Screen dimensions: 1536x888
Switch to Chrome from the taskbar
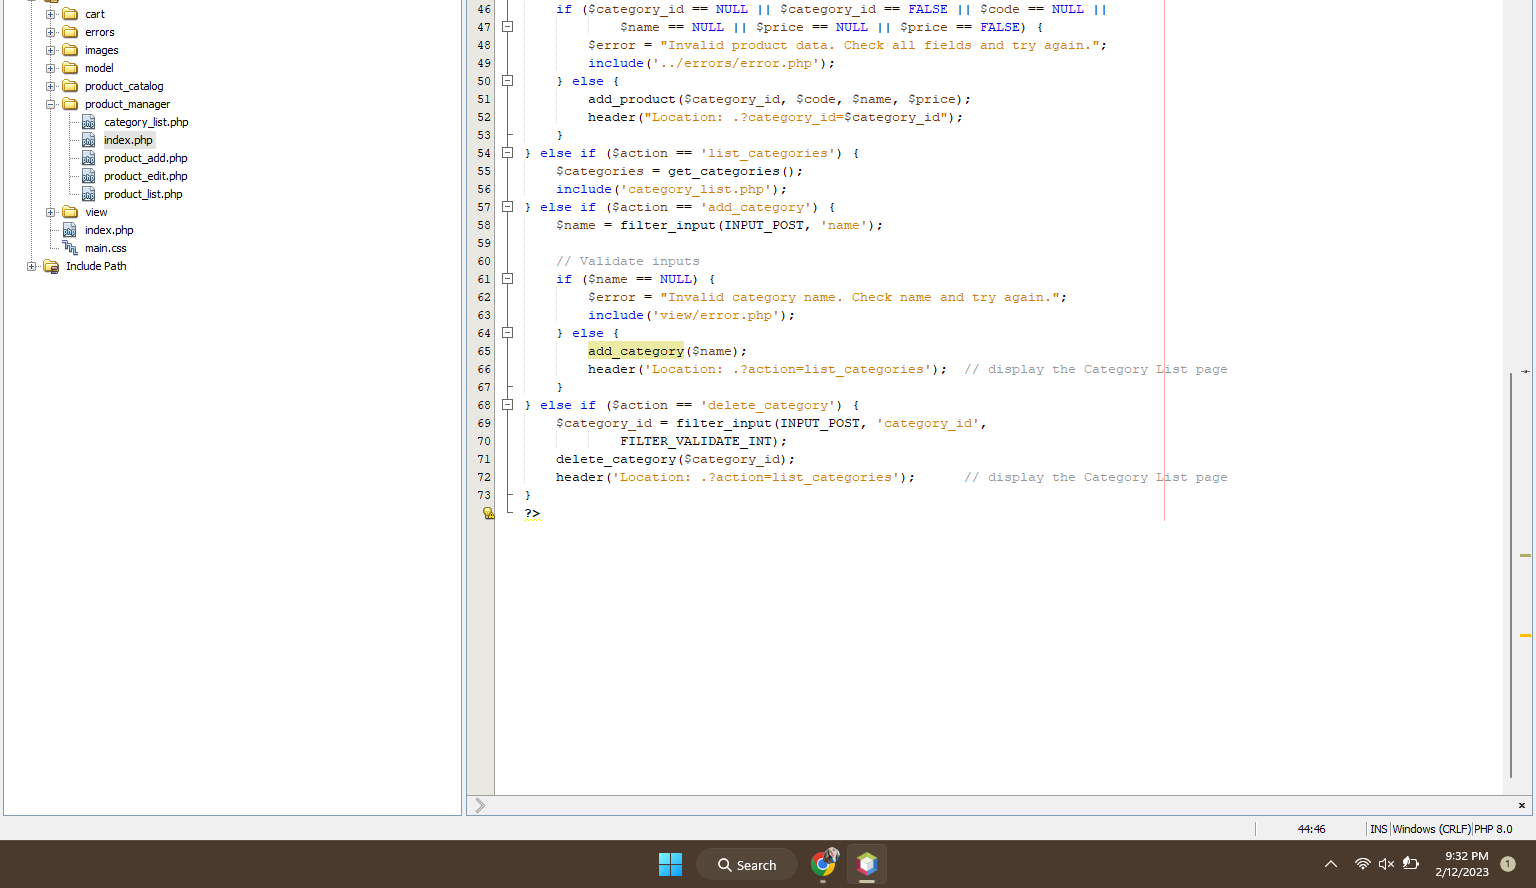(824, 864)
